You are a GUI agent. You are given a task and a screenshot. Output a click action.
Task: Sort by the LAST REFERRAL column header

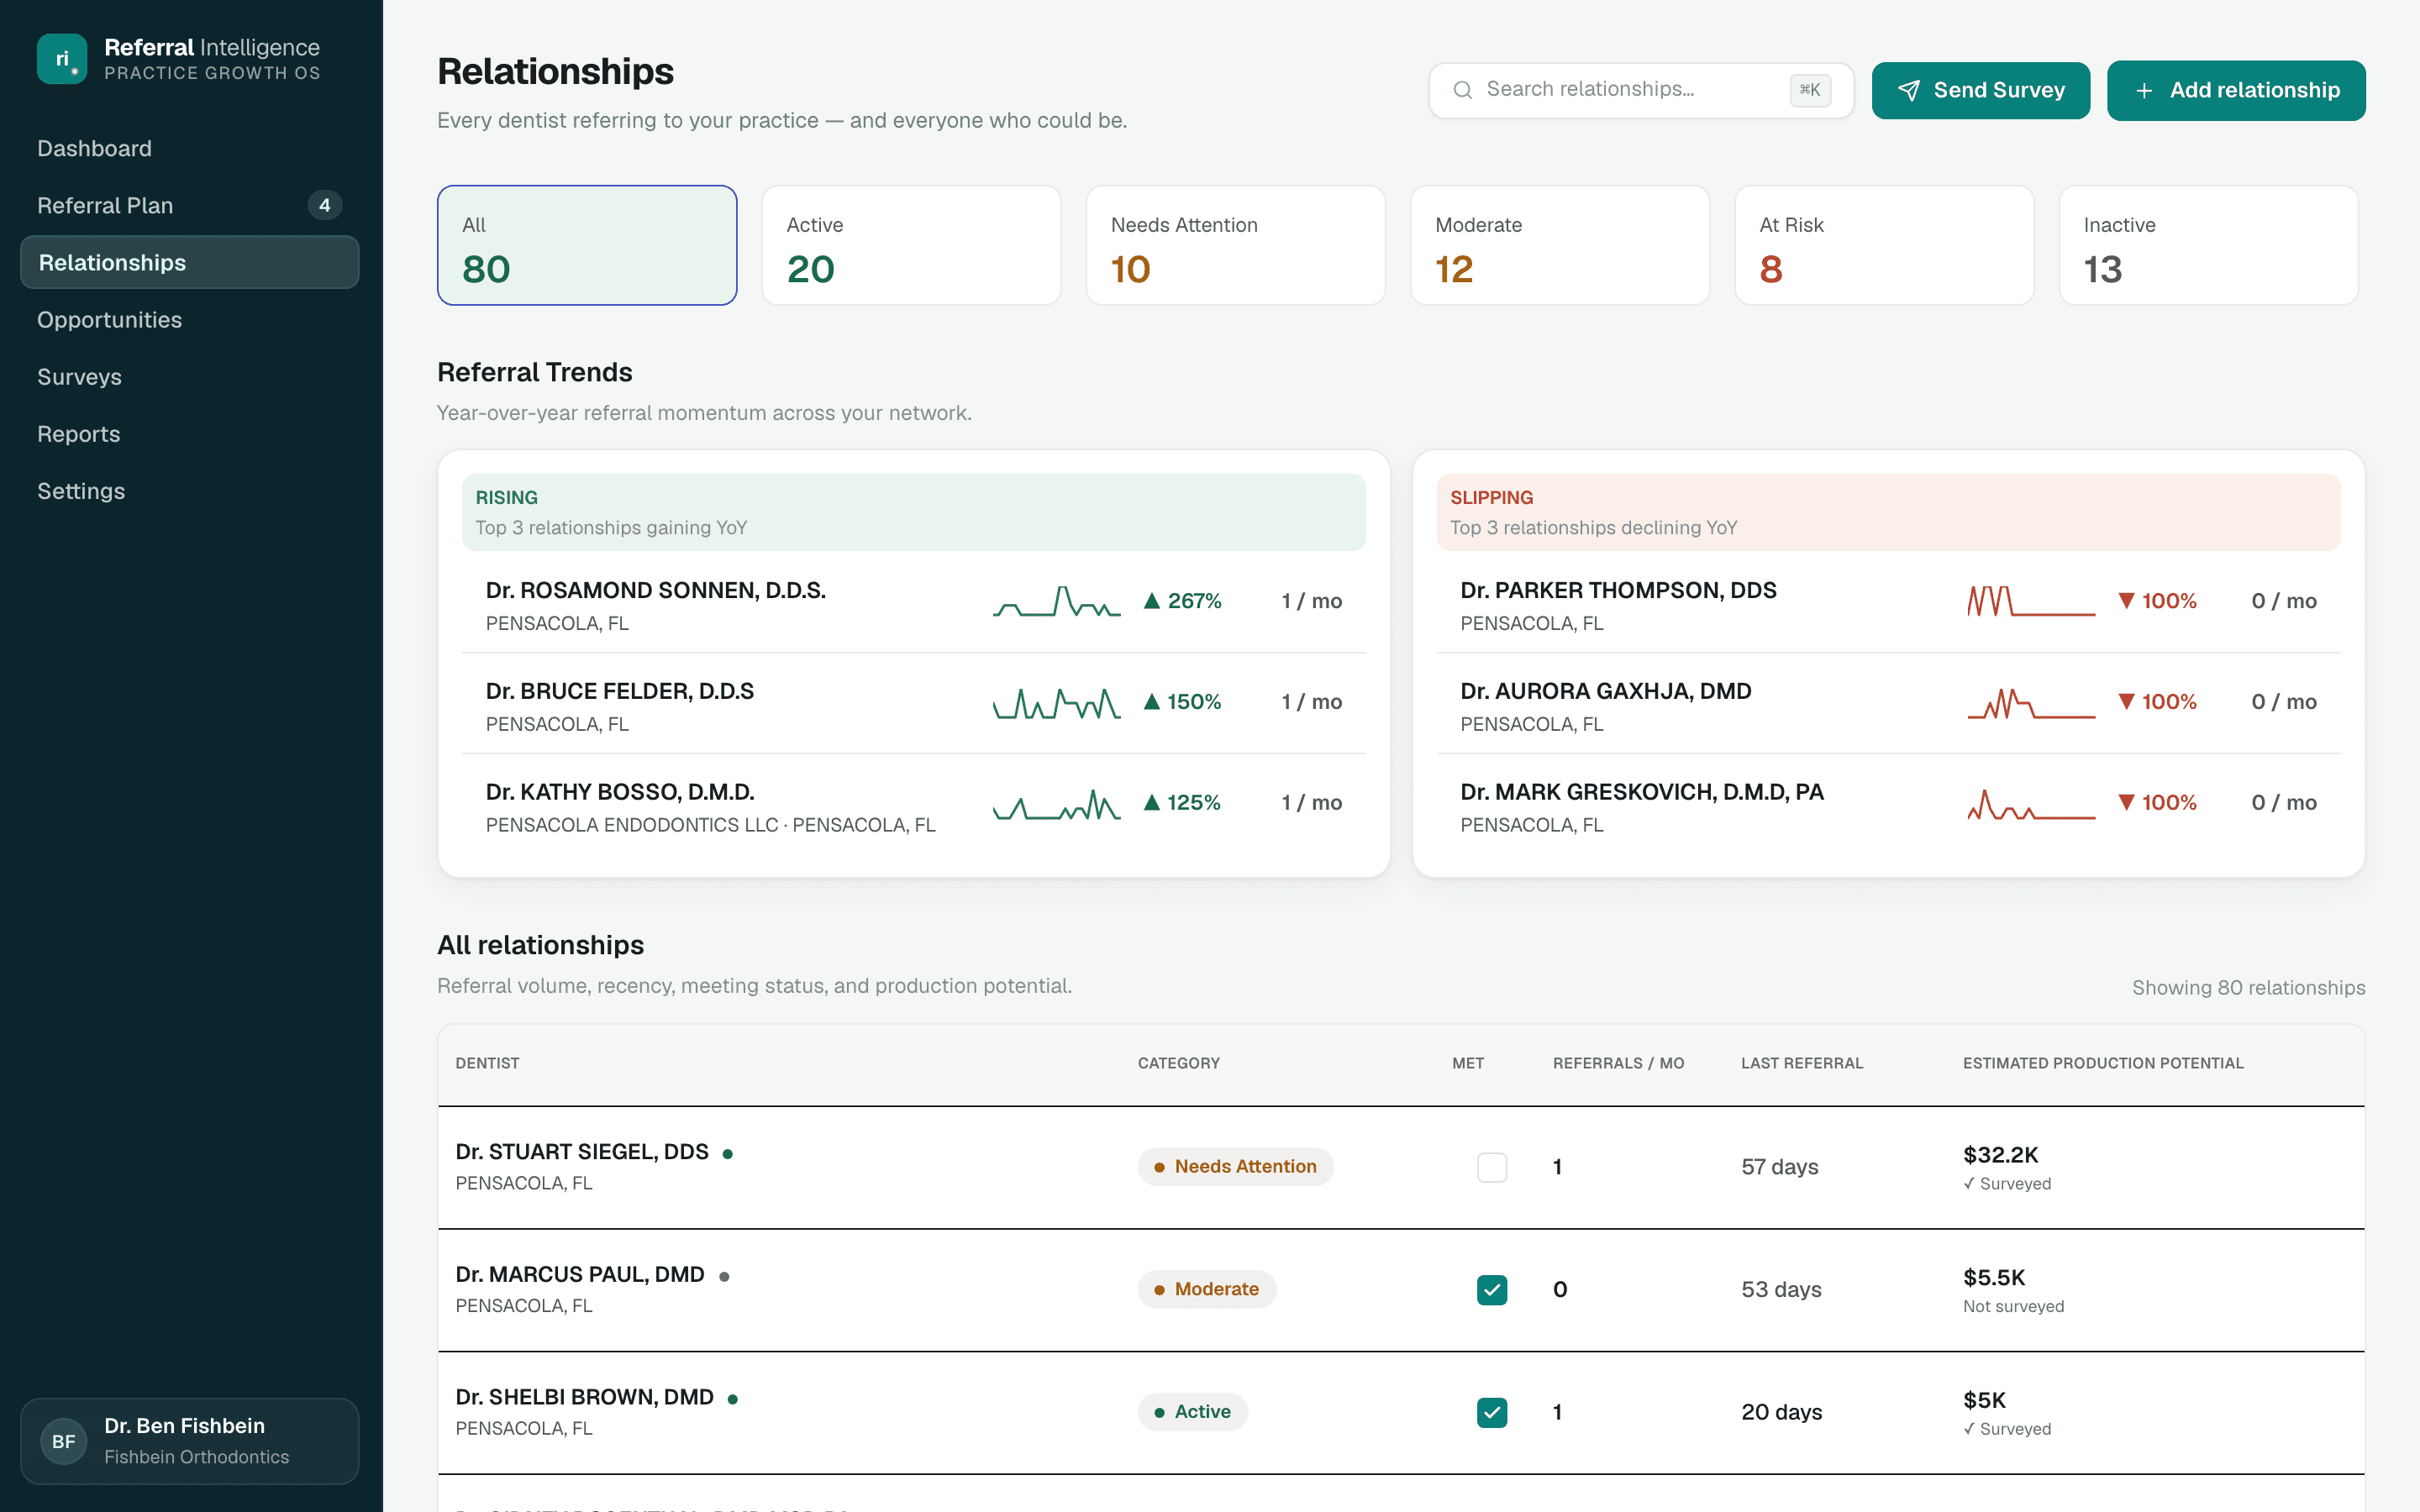click(1802, 1063)
